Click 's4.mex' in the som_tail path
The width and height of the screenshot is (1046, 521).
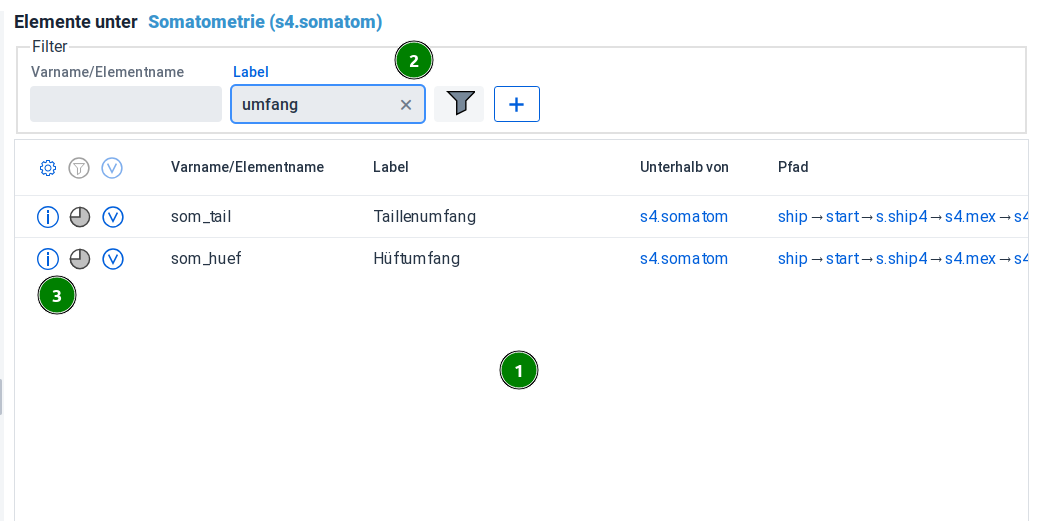click(x=970, y=216)
